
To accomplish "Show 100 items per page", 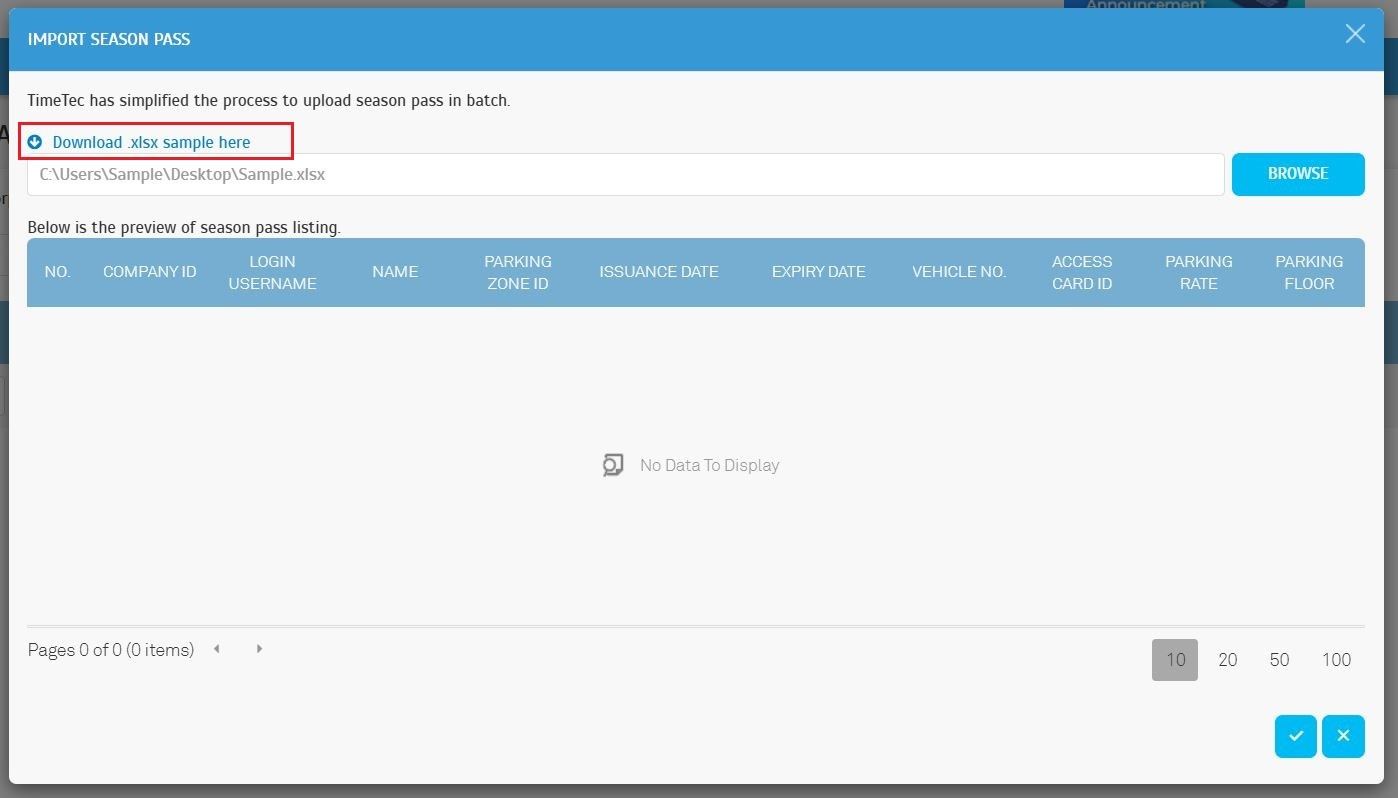I will [1336, 660].
